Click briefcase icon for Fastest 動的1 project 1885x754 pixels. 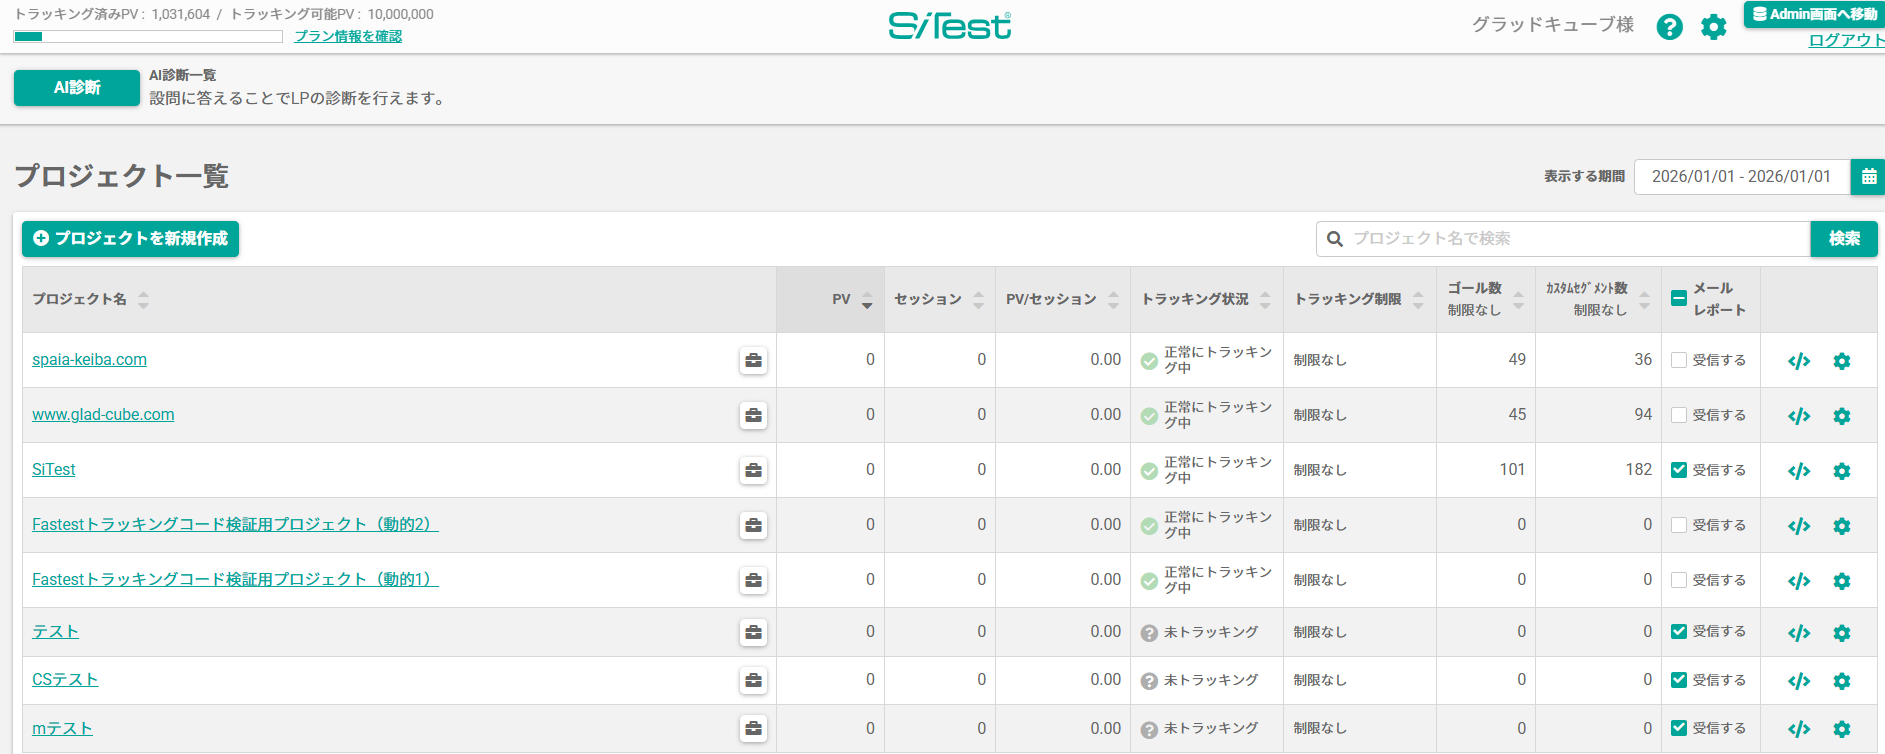click(x=754, y=580)
